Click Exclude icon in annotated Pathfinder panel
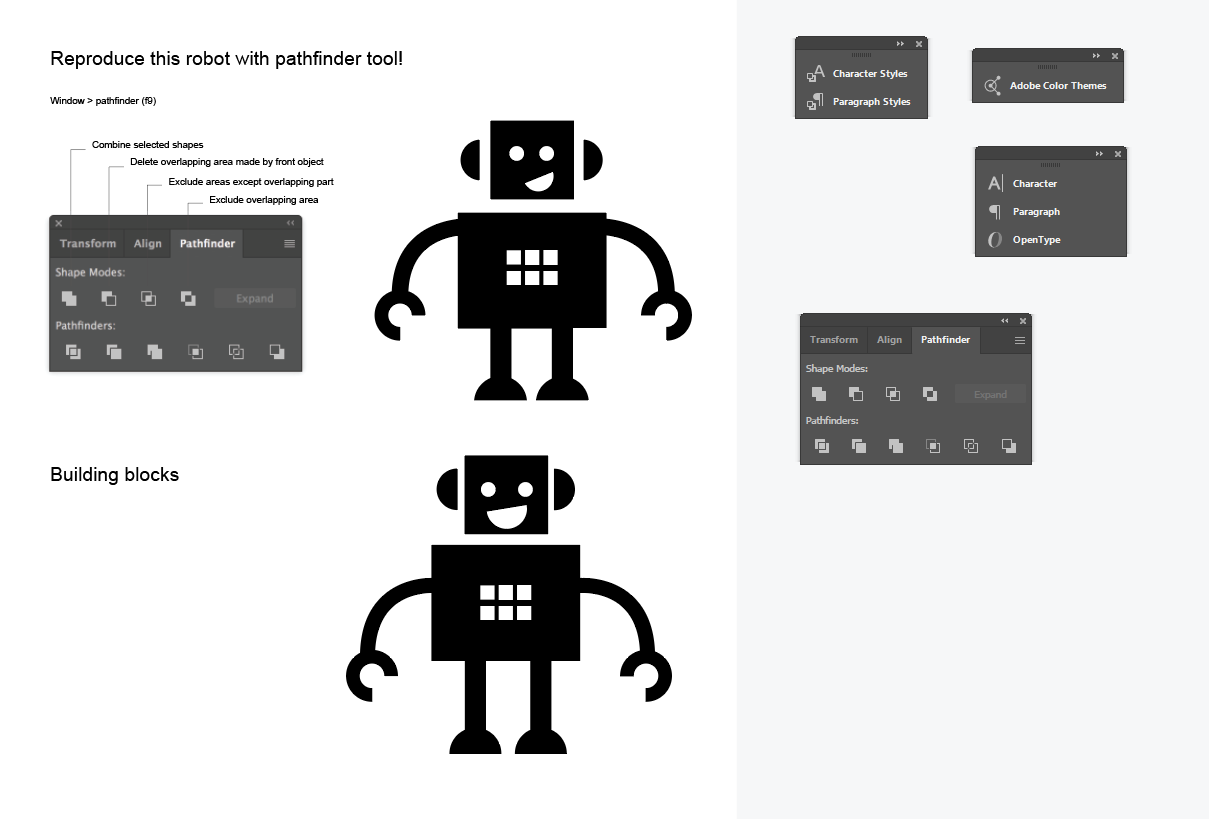This screenshot has width=1209, height=819. (x=188, y=298)
